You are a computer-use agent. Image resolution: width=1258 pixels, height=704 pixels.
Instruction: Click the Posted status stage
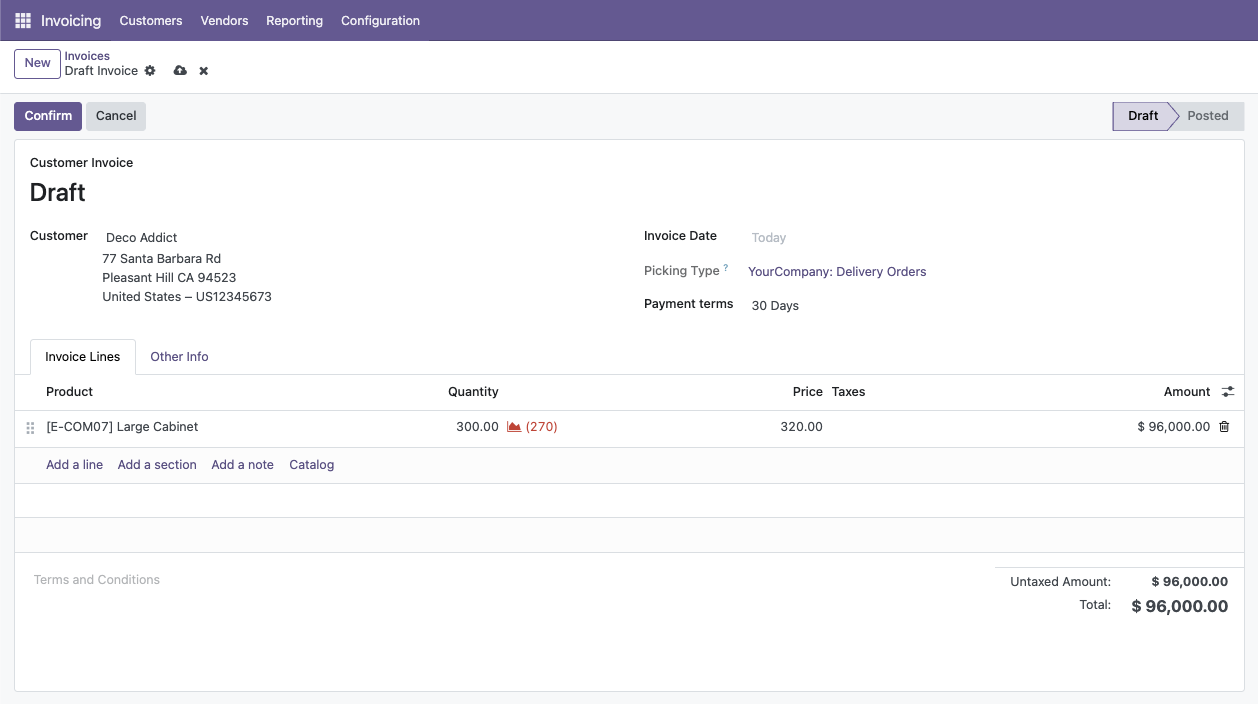pyautogui.click(x=1207, y=116)
